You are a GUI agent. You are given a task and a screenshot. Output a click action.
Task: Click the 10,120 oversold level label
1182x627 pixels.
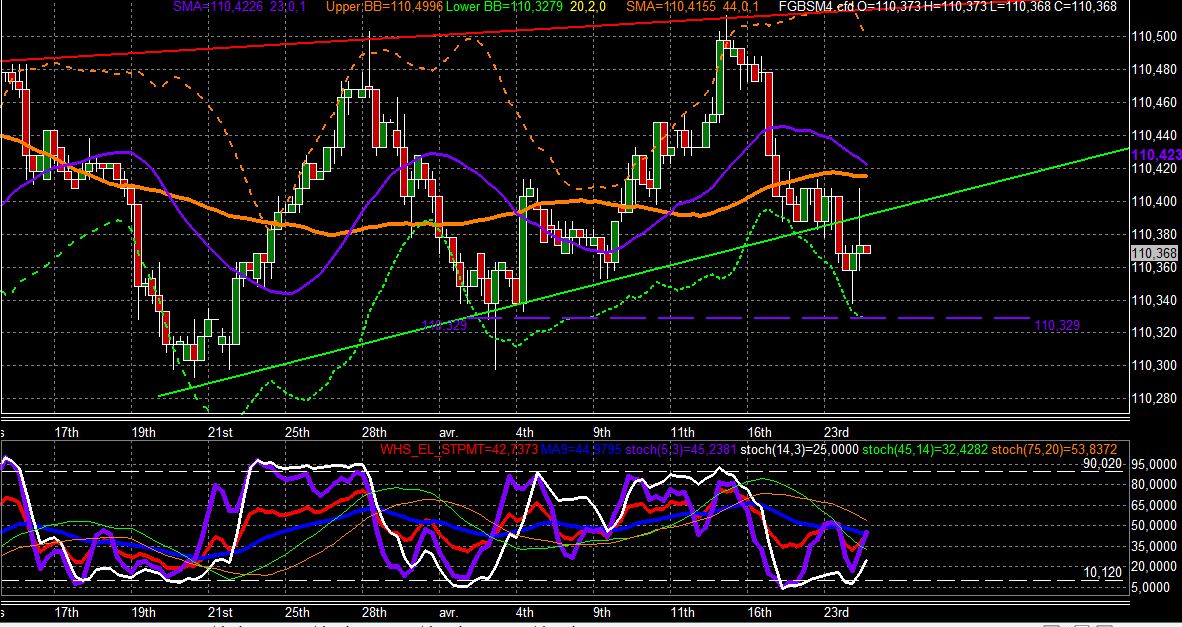click(x=1102, y=573)
